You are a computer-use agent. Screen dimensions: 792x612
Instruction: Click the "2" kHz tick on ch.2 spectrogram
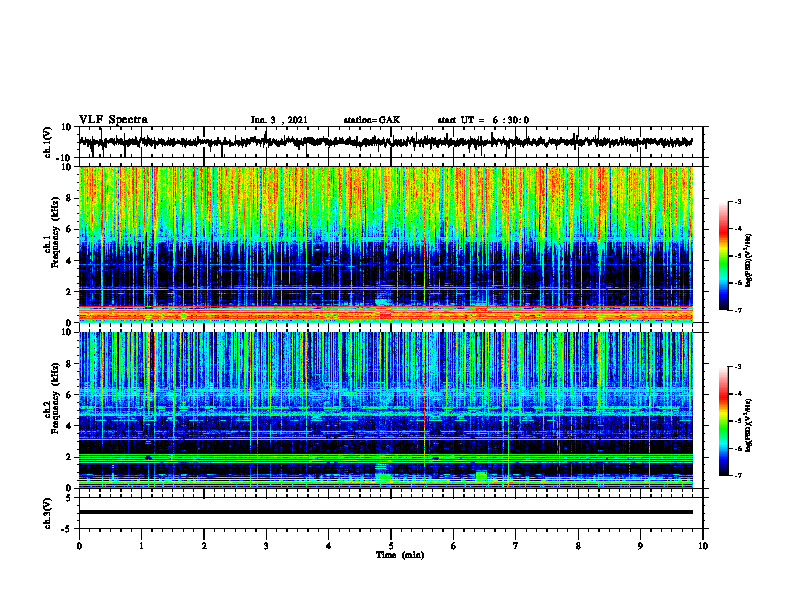[69, 457]
